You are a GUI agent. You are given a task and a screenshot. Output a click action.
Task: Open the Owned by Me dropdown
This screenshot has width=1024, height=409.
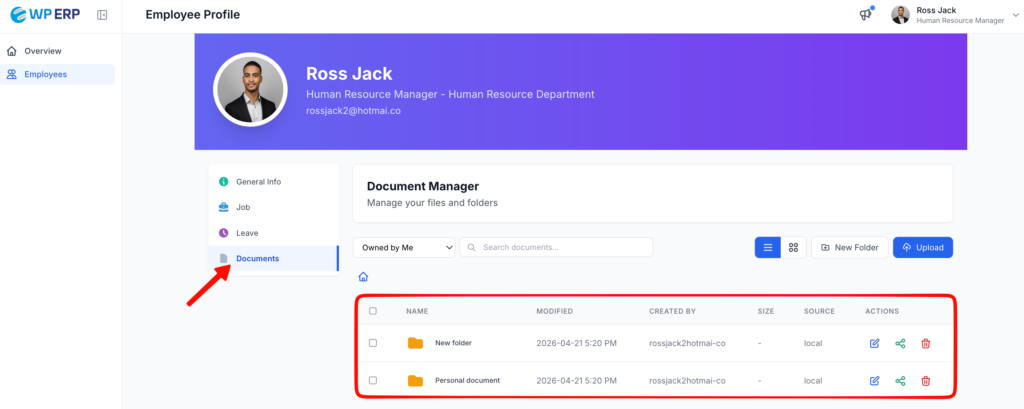pos(404,247)
